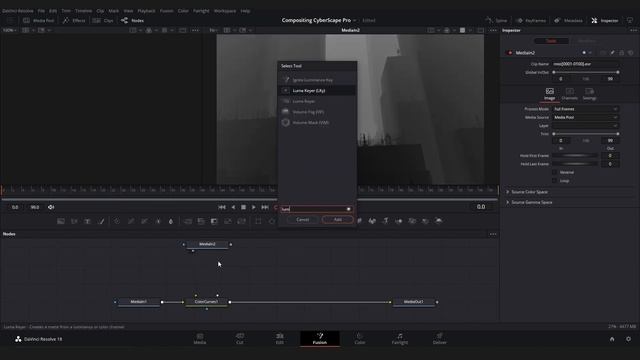The width and height of the screenshot is (640, 360).
Task: Add the Background tool from the toolbar
Action: 61,221
